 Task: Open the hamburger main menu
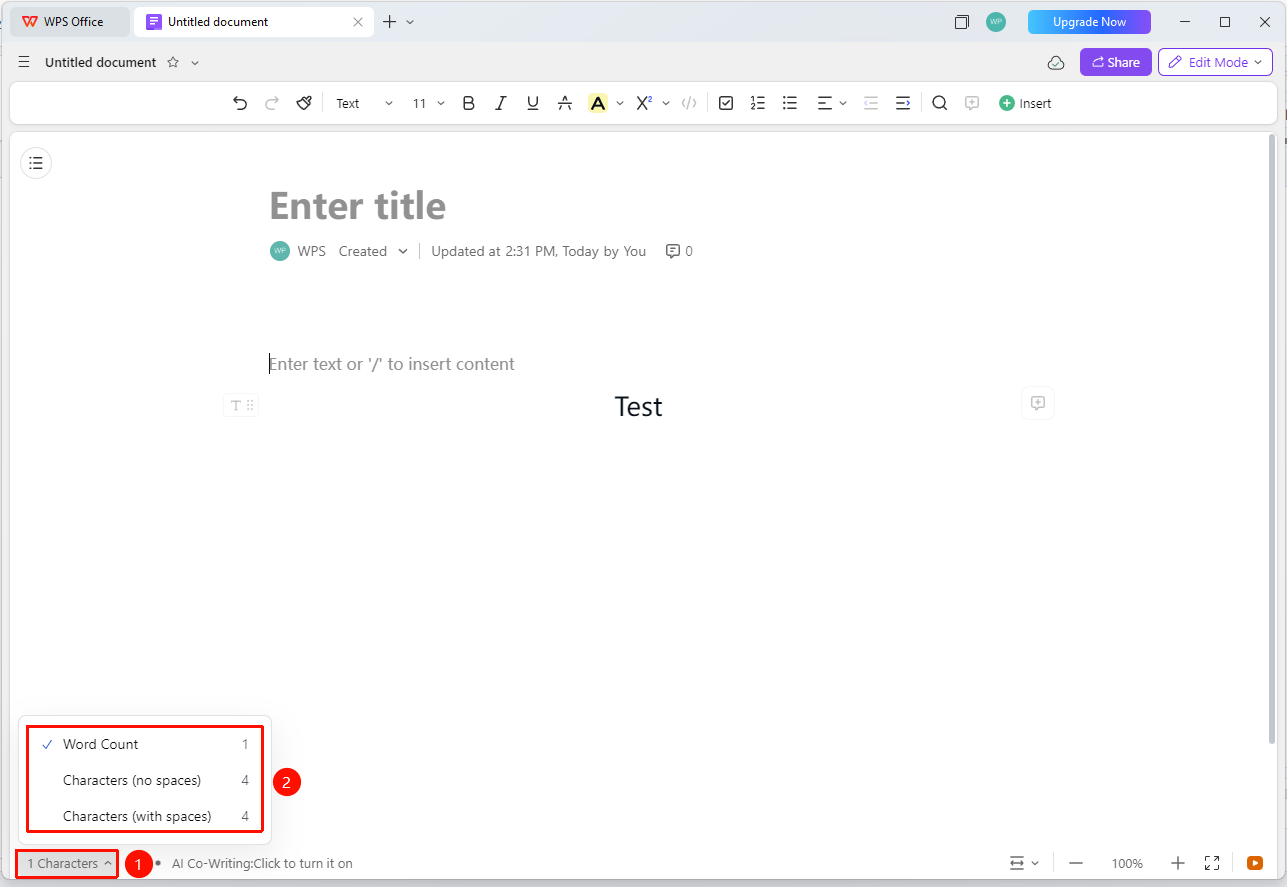[24, 62]
